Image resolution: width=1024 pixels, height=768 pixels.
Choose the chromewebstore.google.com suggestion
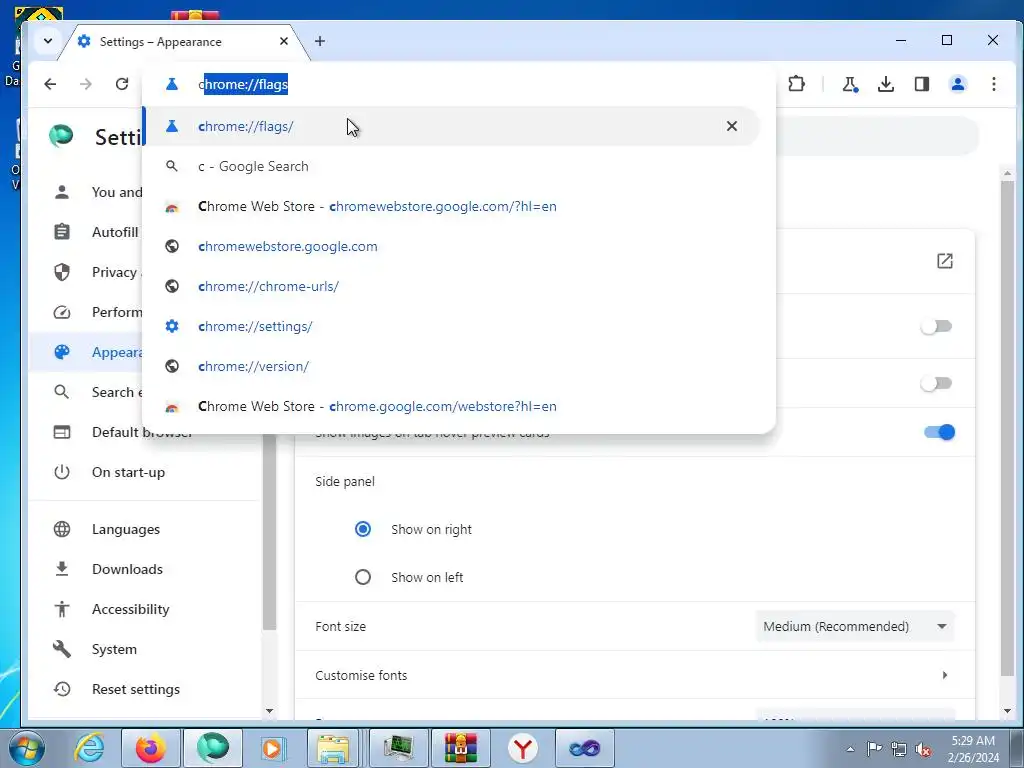[x=451, y=246]
